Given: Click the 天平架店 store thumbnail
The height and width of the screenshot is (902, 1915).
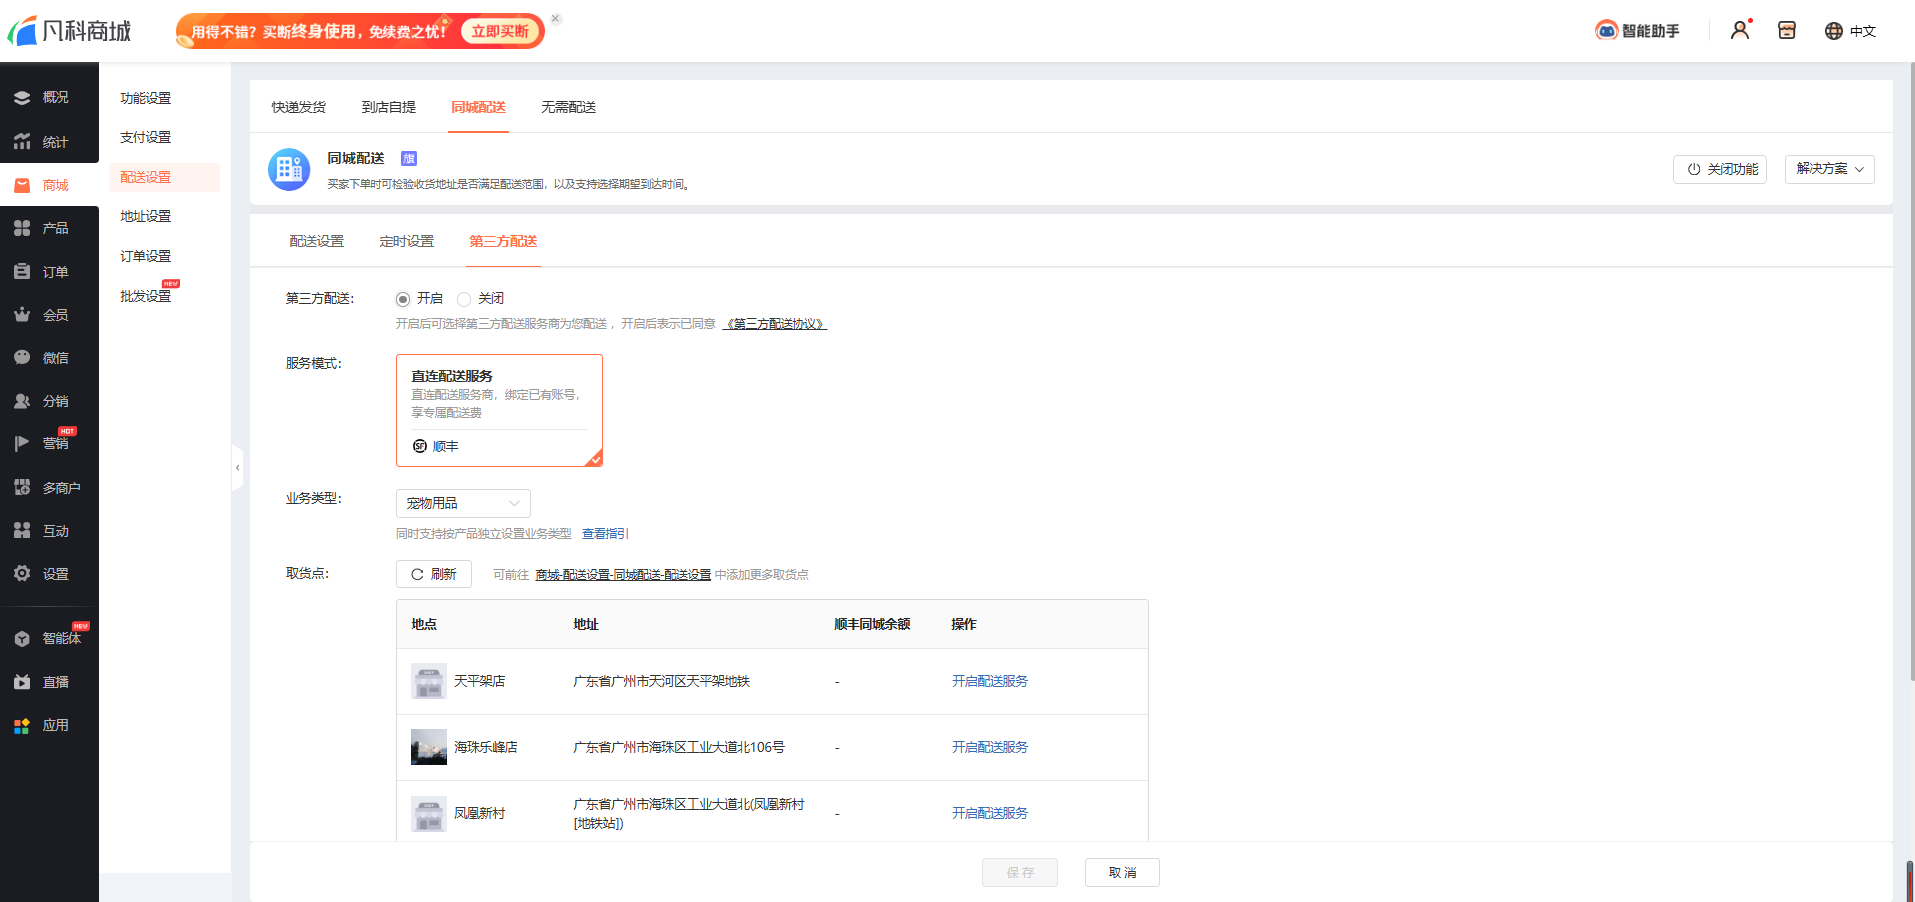Looking at the screenshot, I should (429, 681).
